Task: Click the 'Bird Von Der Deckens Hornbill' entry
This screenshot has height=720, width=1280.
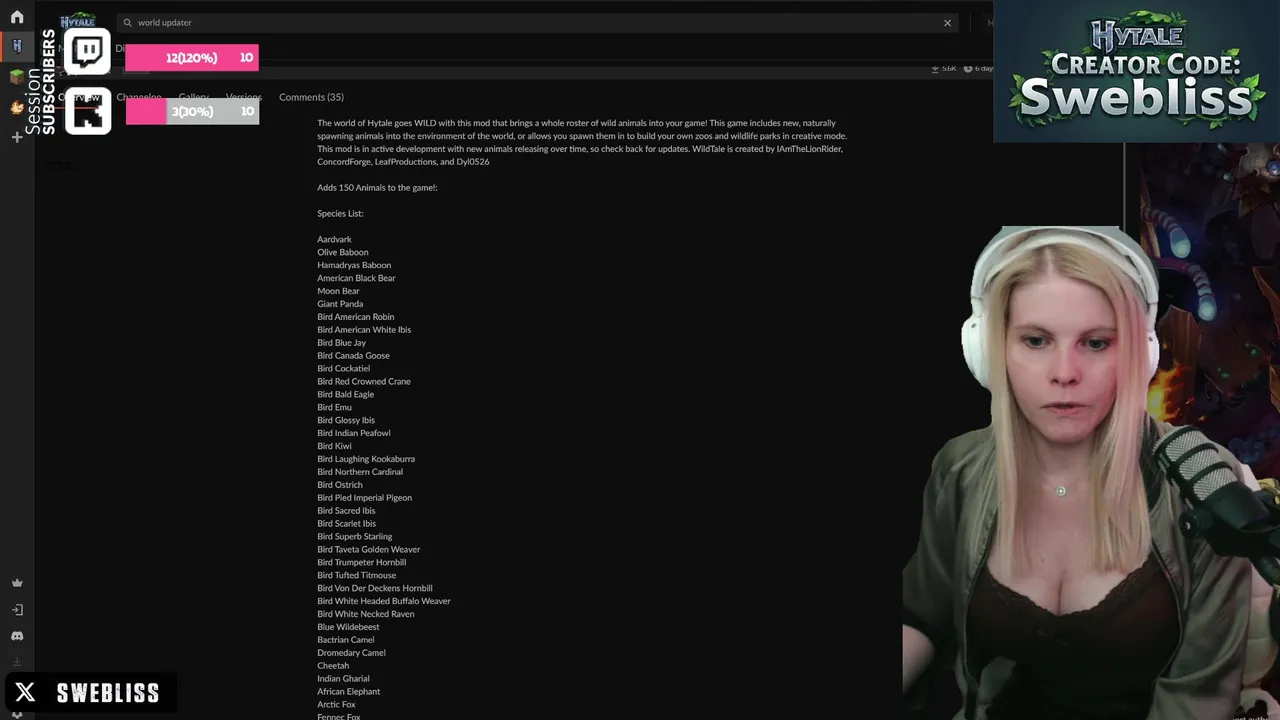Action: tap(375, 589)
